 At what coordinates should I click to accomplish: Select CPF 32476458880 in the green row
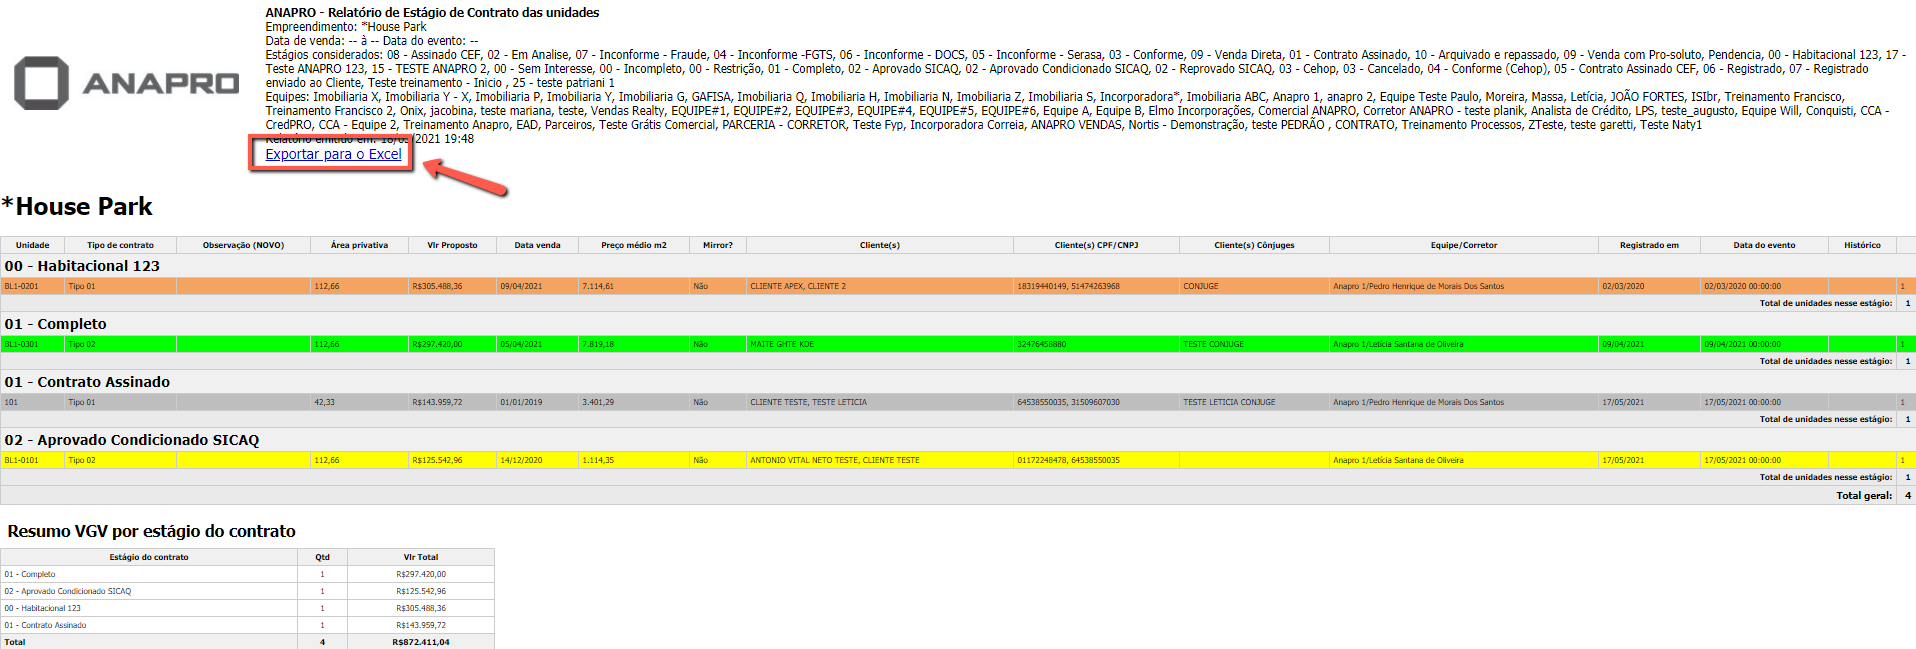[x=1041, y=344]
